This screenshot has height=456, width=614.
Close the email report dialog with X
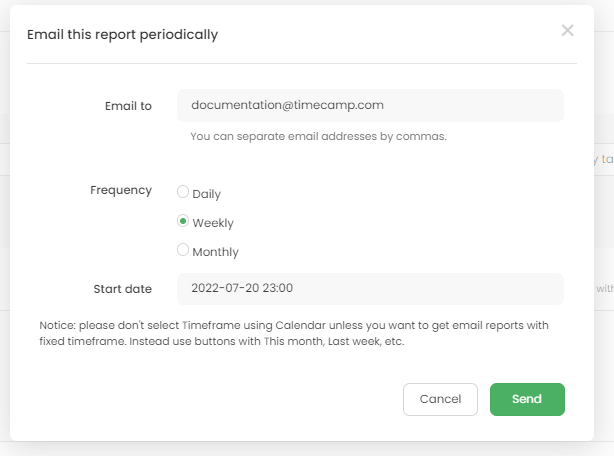(567, 30)
